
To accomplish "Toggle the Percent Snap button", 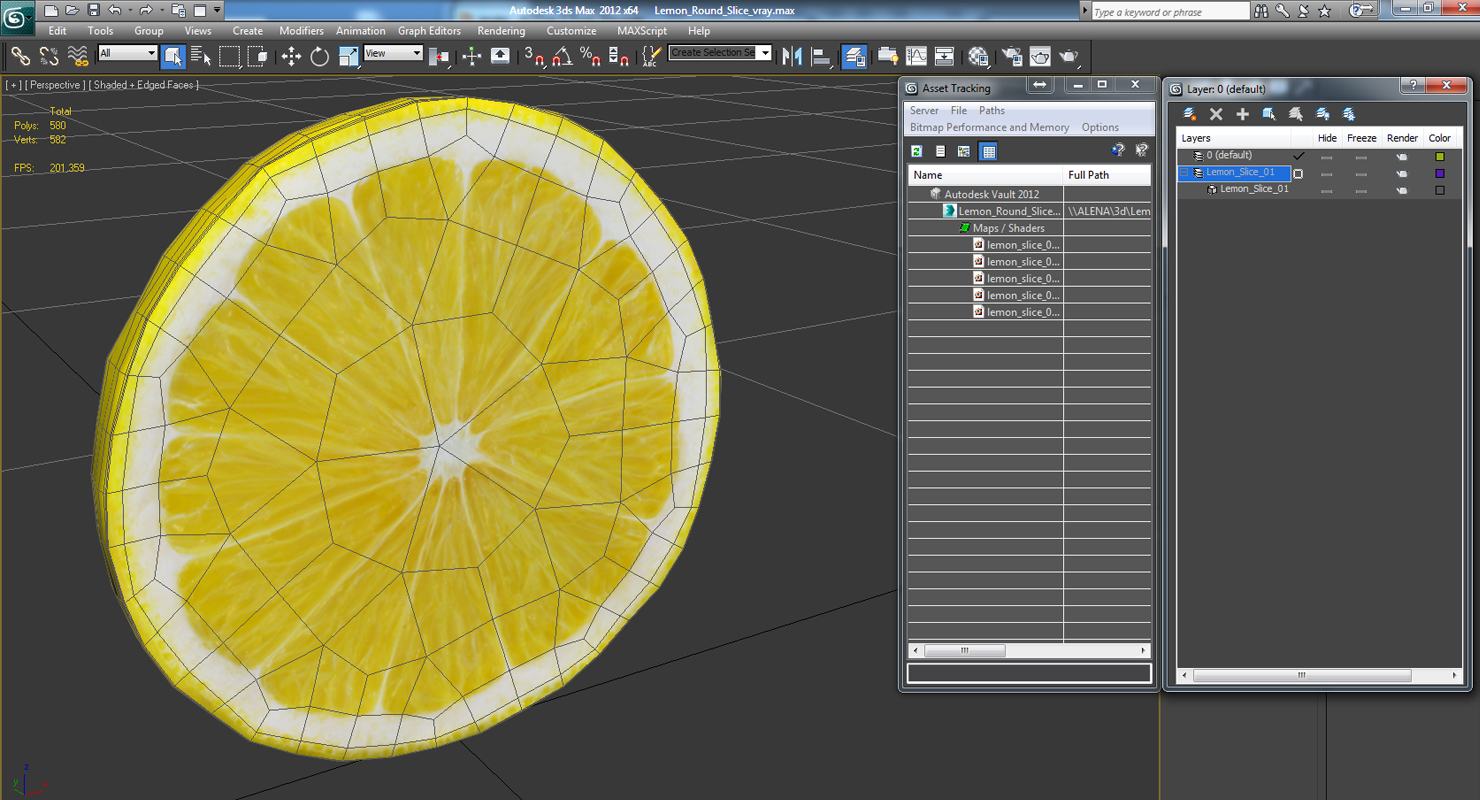I will 590,57.
